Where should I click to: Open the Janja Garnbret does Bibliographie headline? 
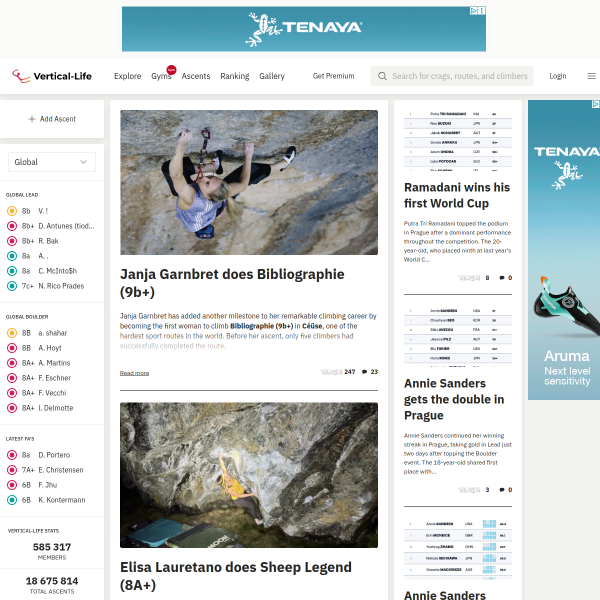(232, 283)
